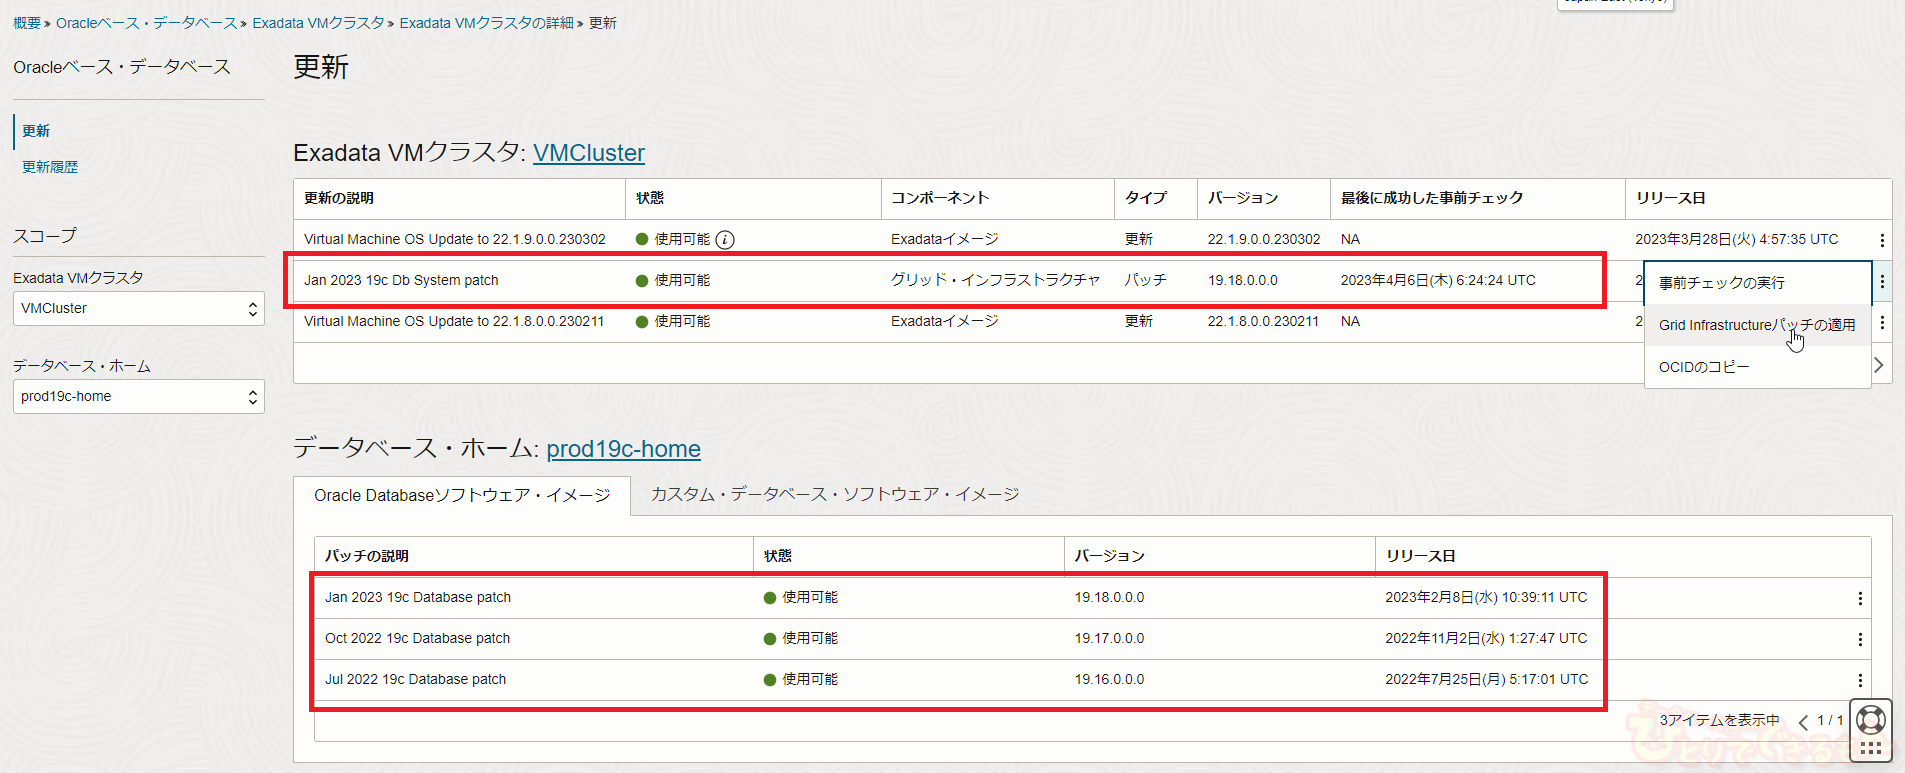
Task: Expand the Exadata VMクラスタ scope dropdown
Action: (x=138, y=309)
